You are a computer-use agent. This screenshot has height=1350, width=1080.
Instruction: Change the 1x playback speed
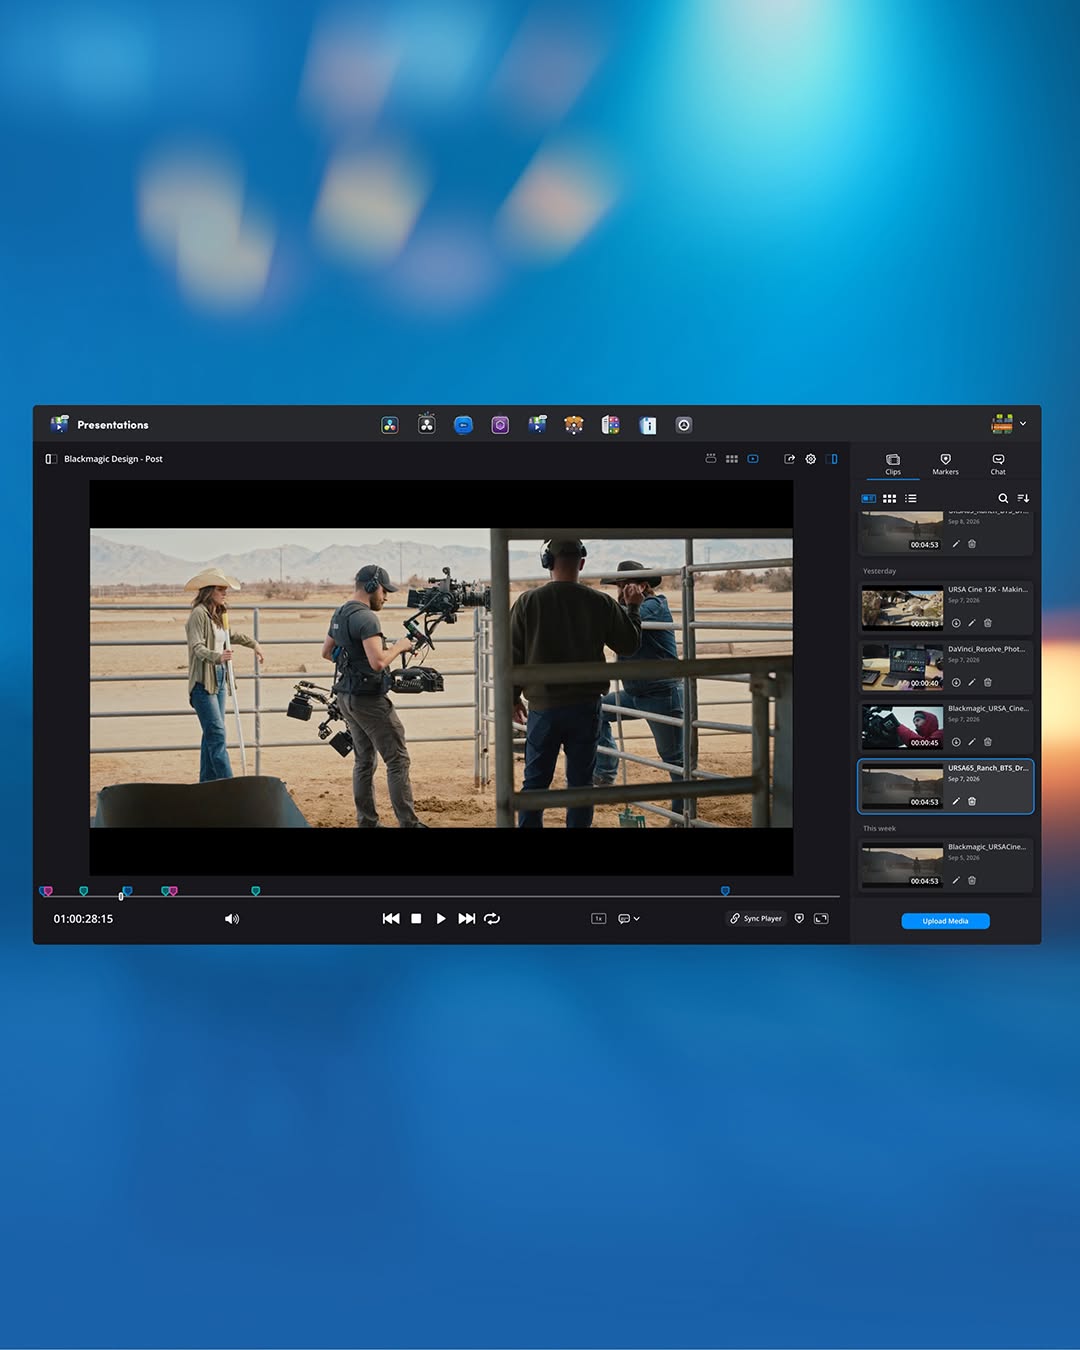(x=599, y=918)
